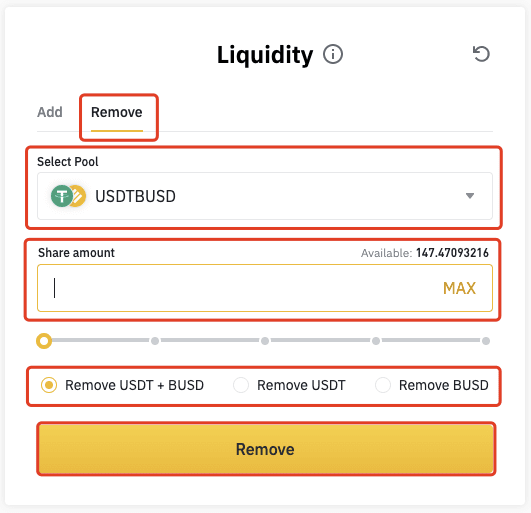Image resolution: width=531 pixels, height=513 pixels.
Task: Click MAX to fill share amount
Action: coord(460,288)
